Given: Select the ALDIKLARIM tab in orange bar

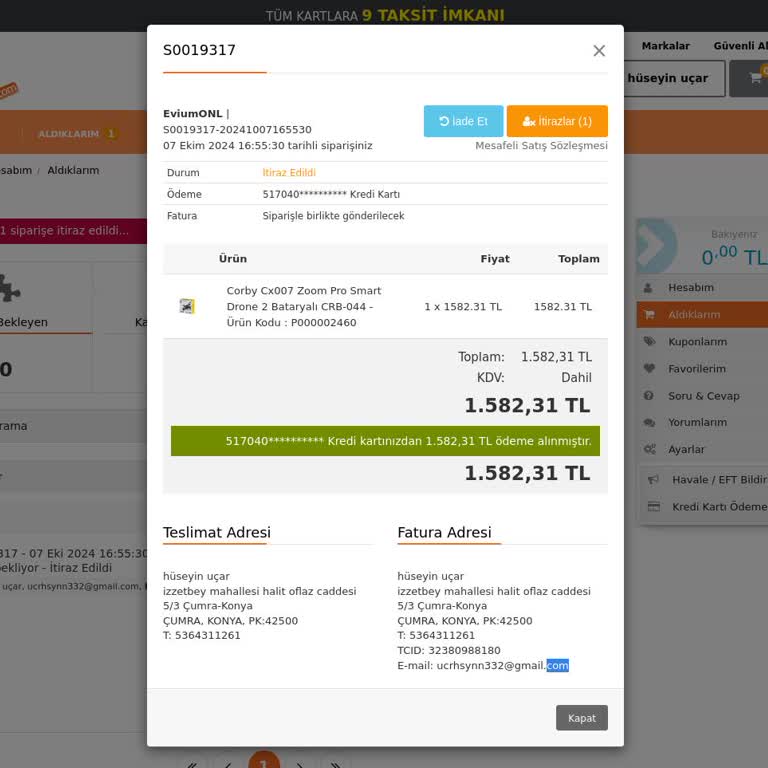Looking at the screenshot, I should coord(76,134).
